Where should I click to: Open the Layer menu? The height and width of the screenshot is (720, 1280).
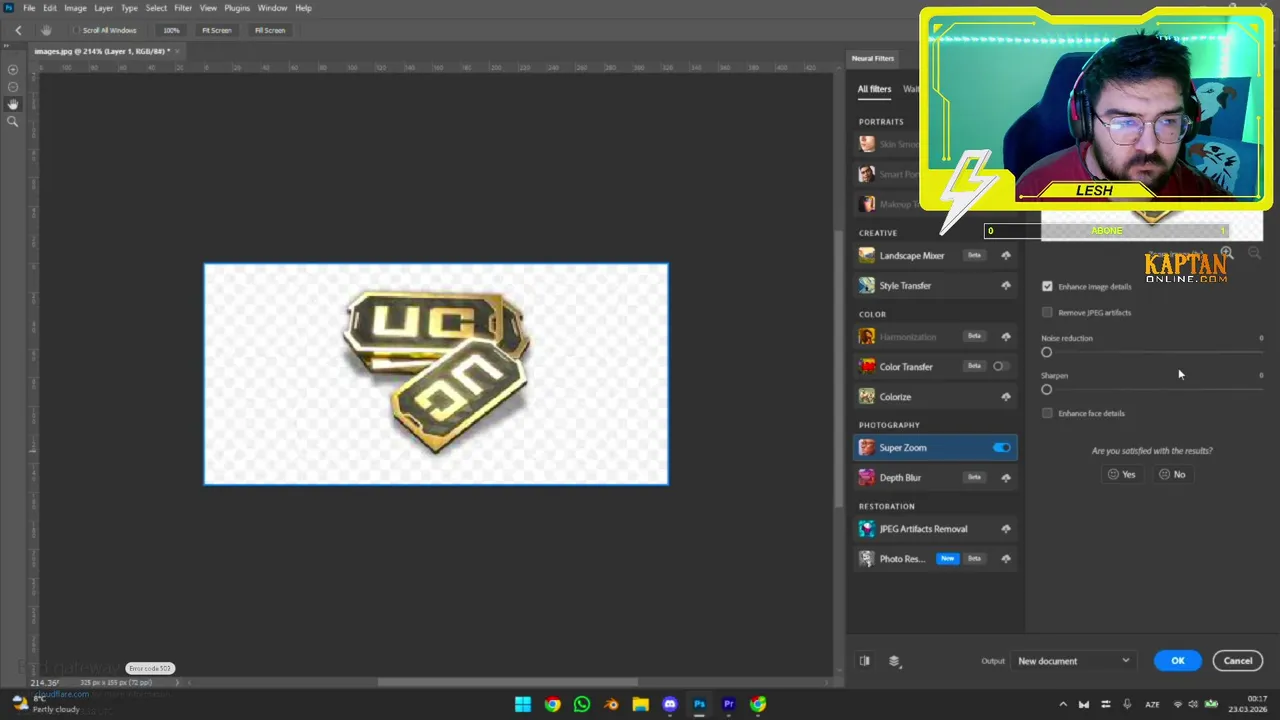(103, 8)
